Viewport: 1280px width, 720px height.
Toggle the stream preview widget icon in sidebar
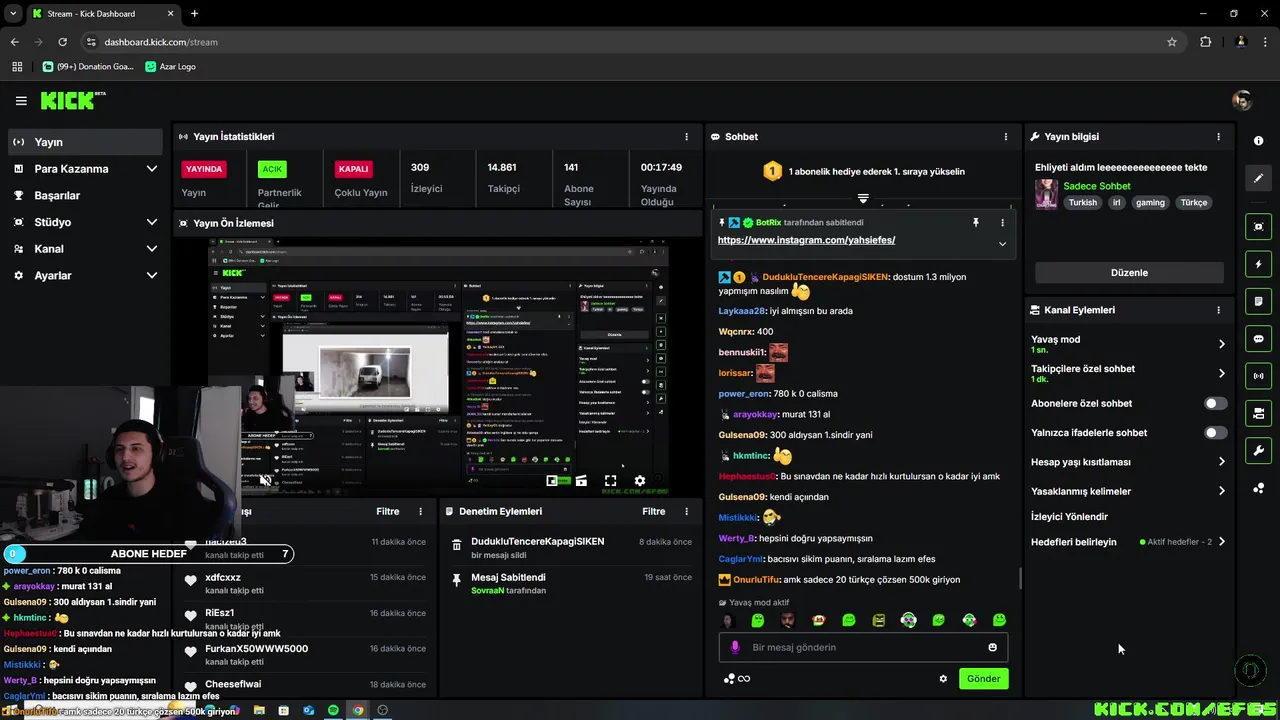tap(1258, 227)
